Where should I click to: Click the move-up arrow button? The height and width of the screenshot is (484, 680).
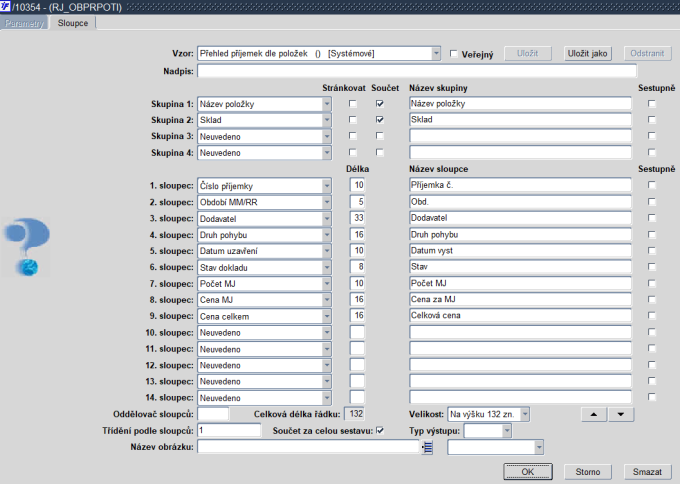[594, 415]
